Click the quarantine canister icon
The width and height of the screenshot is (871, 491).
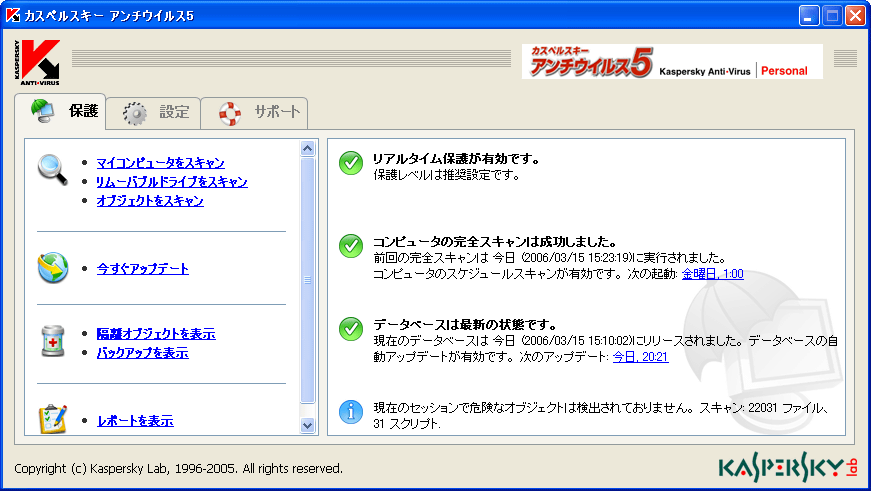click(53, 341)
